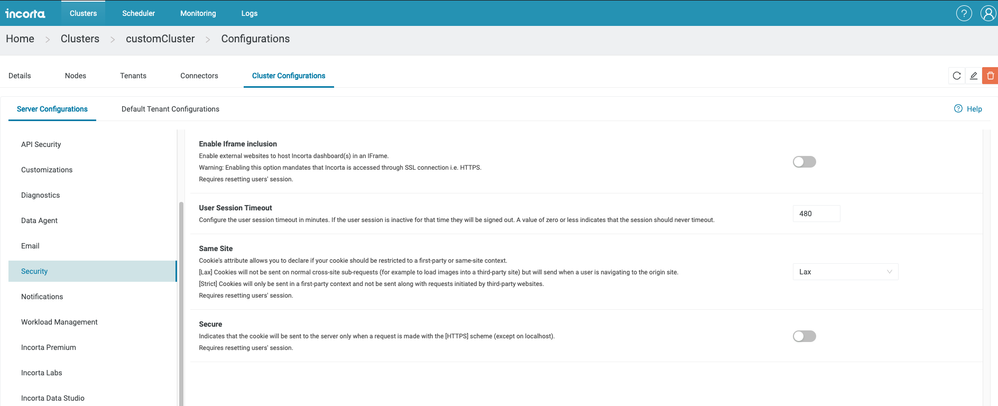
Task: Select Workload Management in sidebar
Action: 59,322
